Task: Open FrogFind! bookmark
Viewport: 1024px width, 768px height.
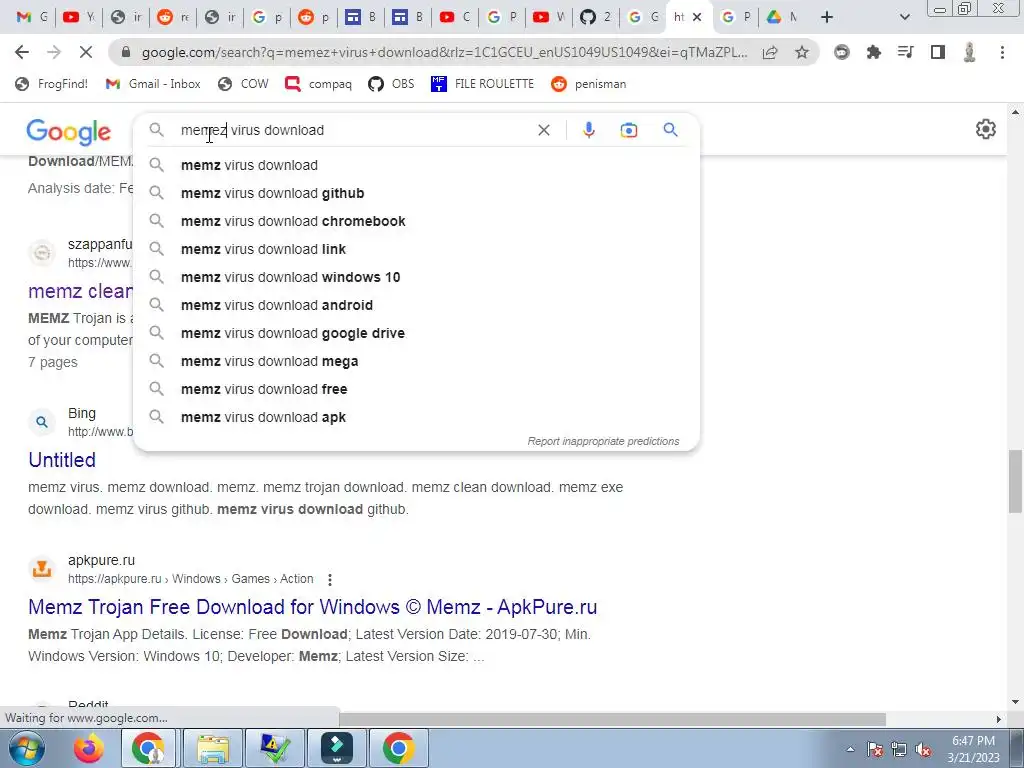Action: pyautogui.click(x=52, y=84)
